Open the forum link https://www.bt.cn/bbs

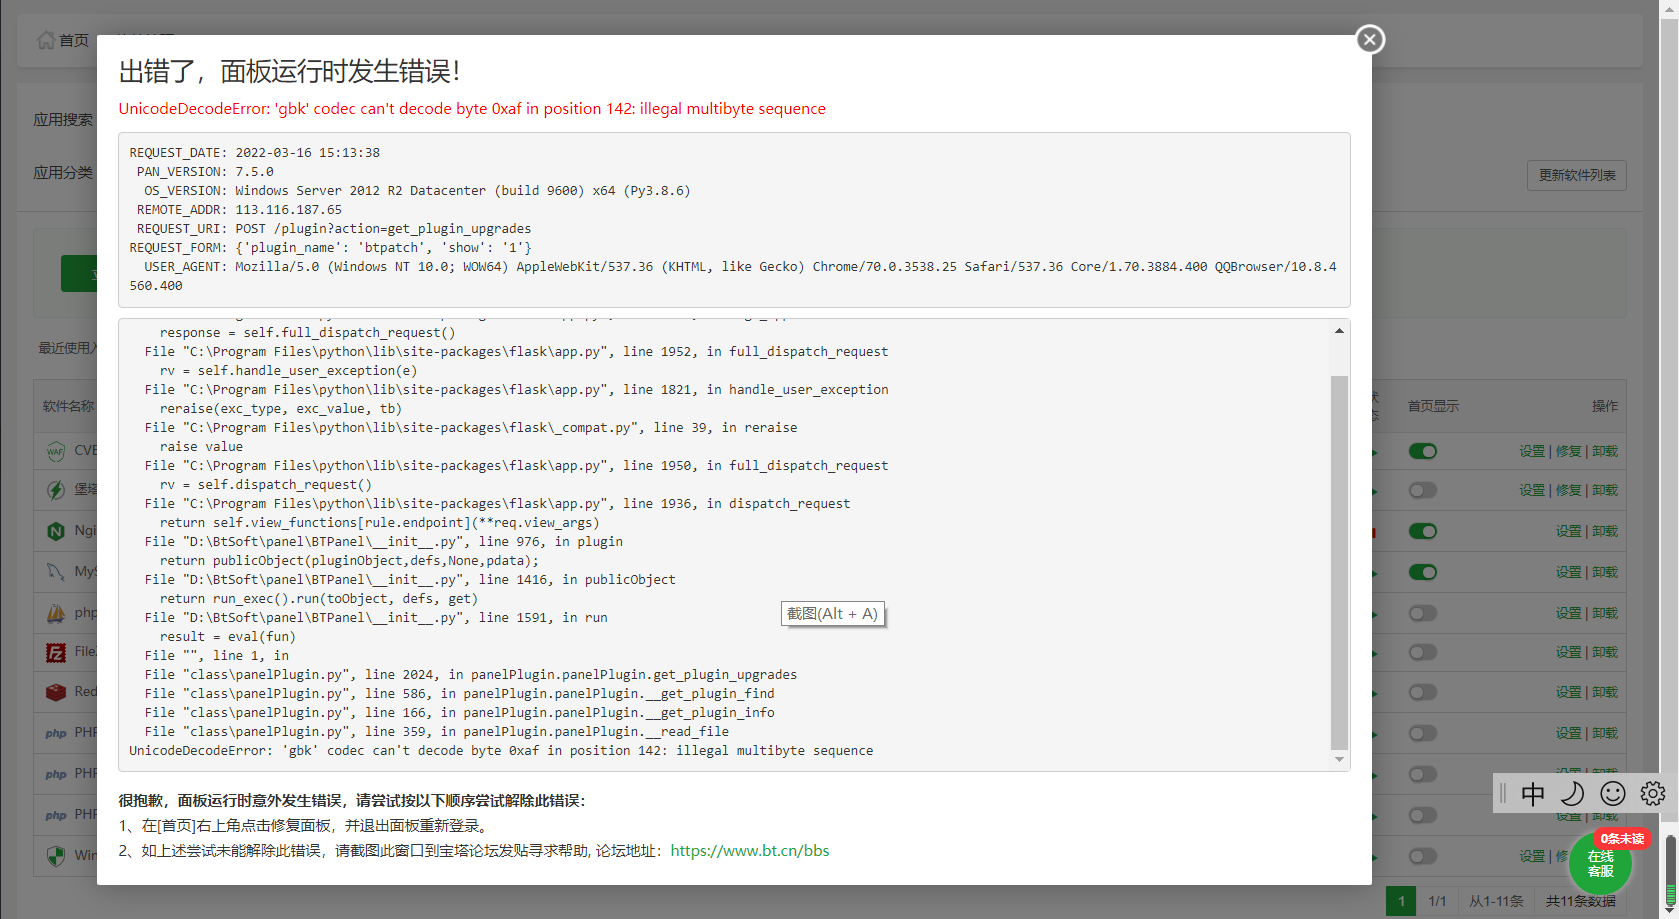click(x=750, y=851)
